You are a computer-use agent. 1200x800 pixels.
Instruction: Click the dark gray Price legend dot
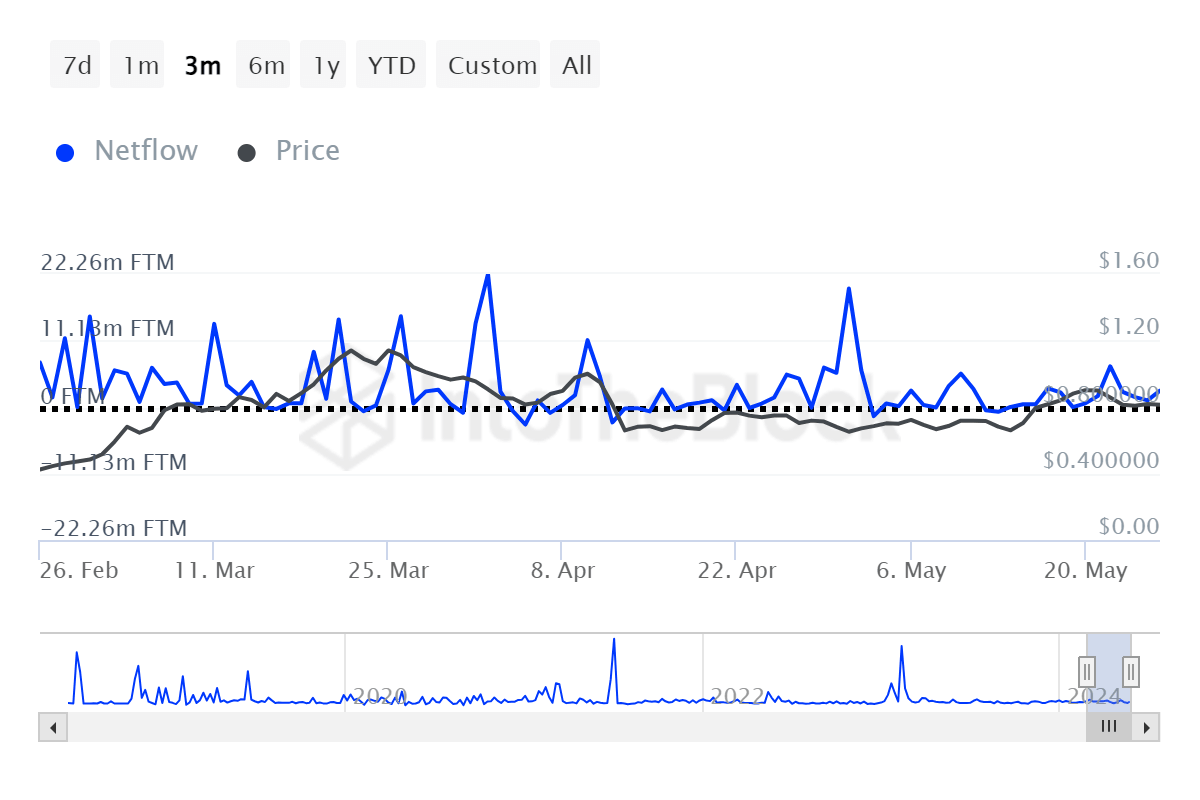[247, 153]
